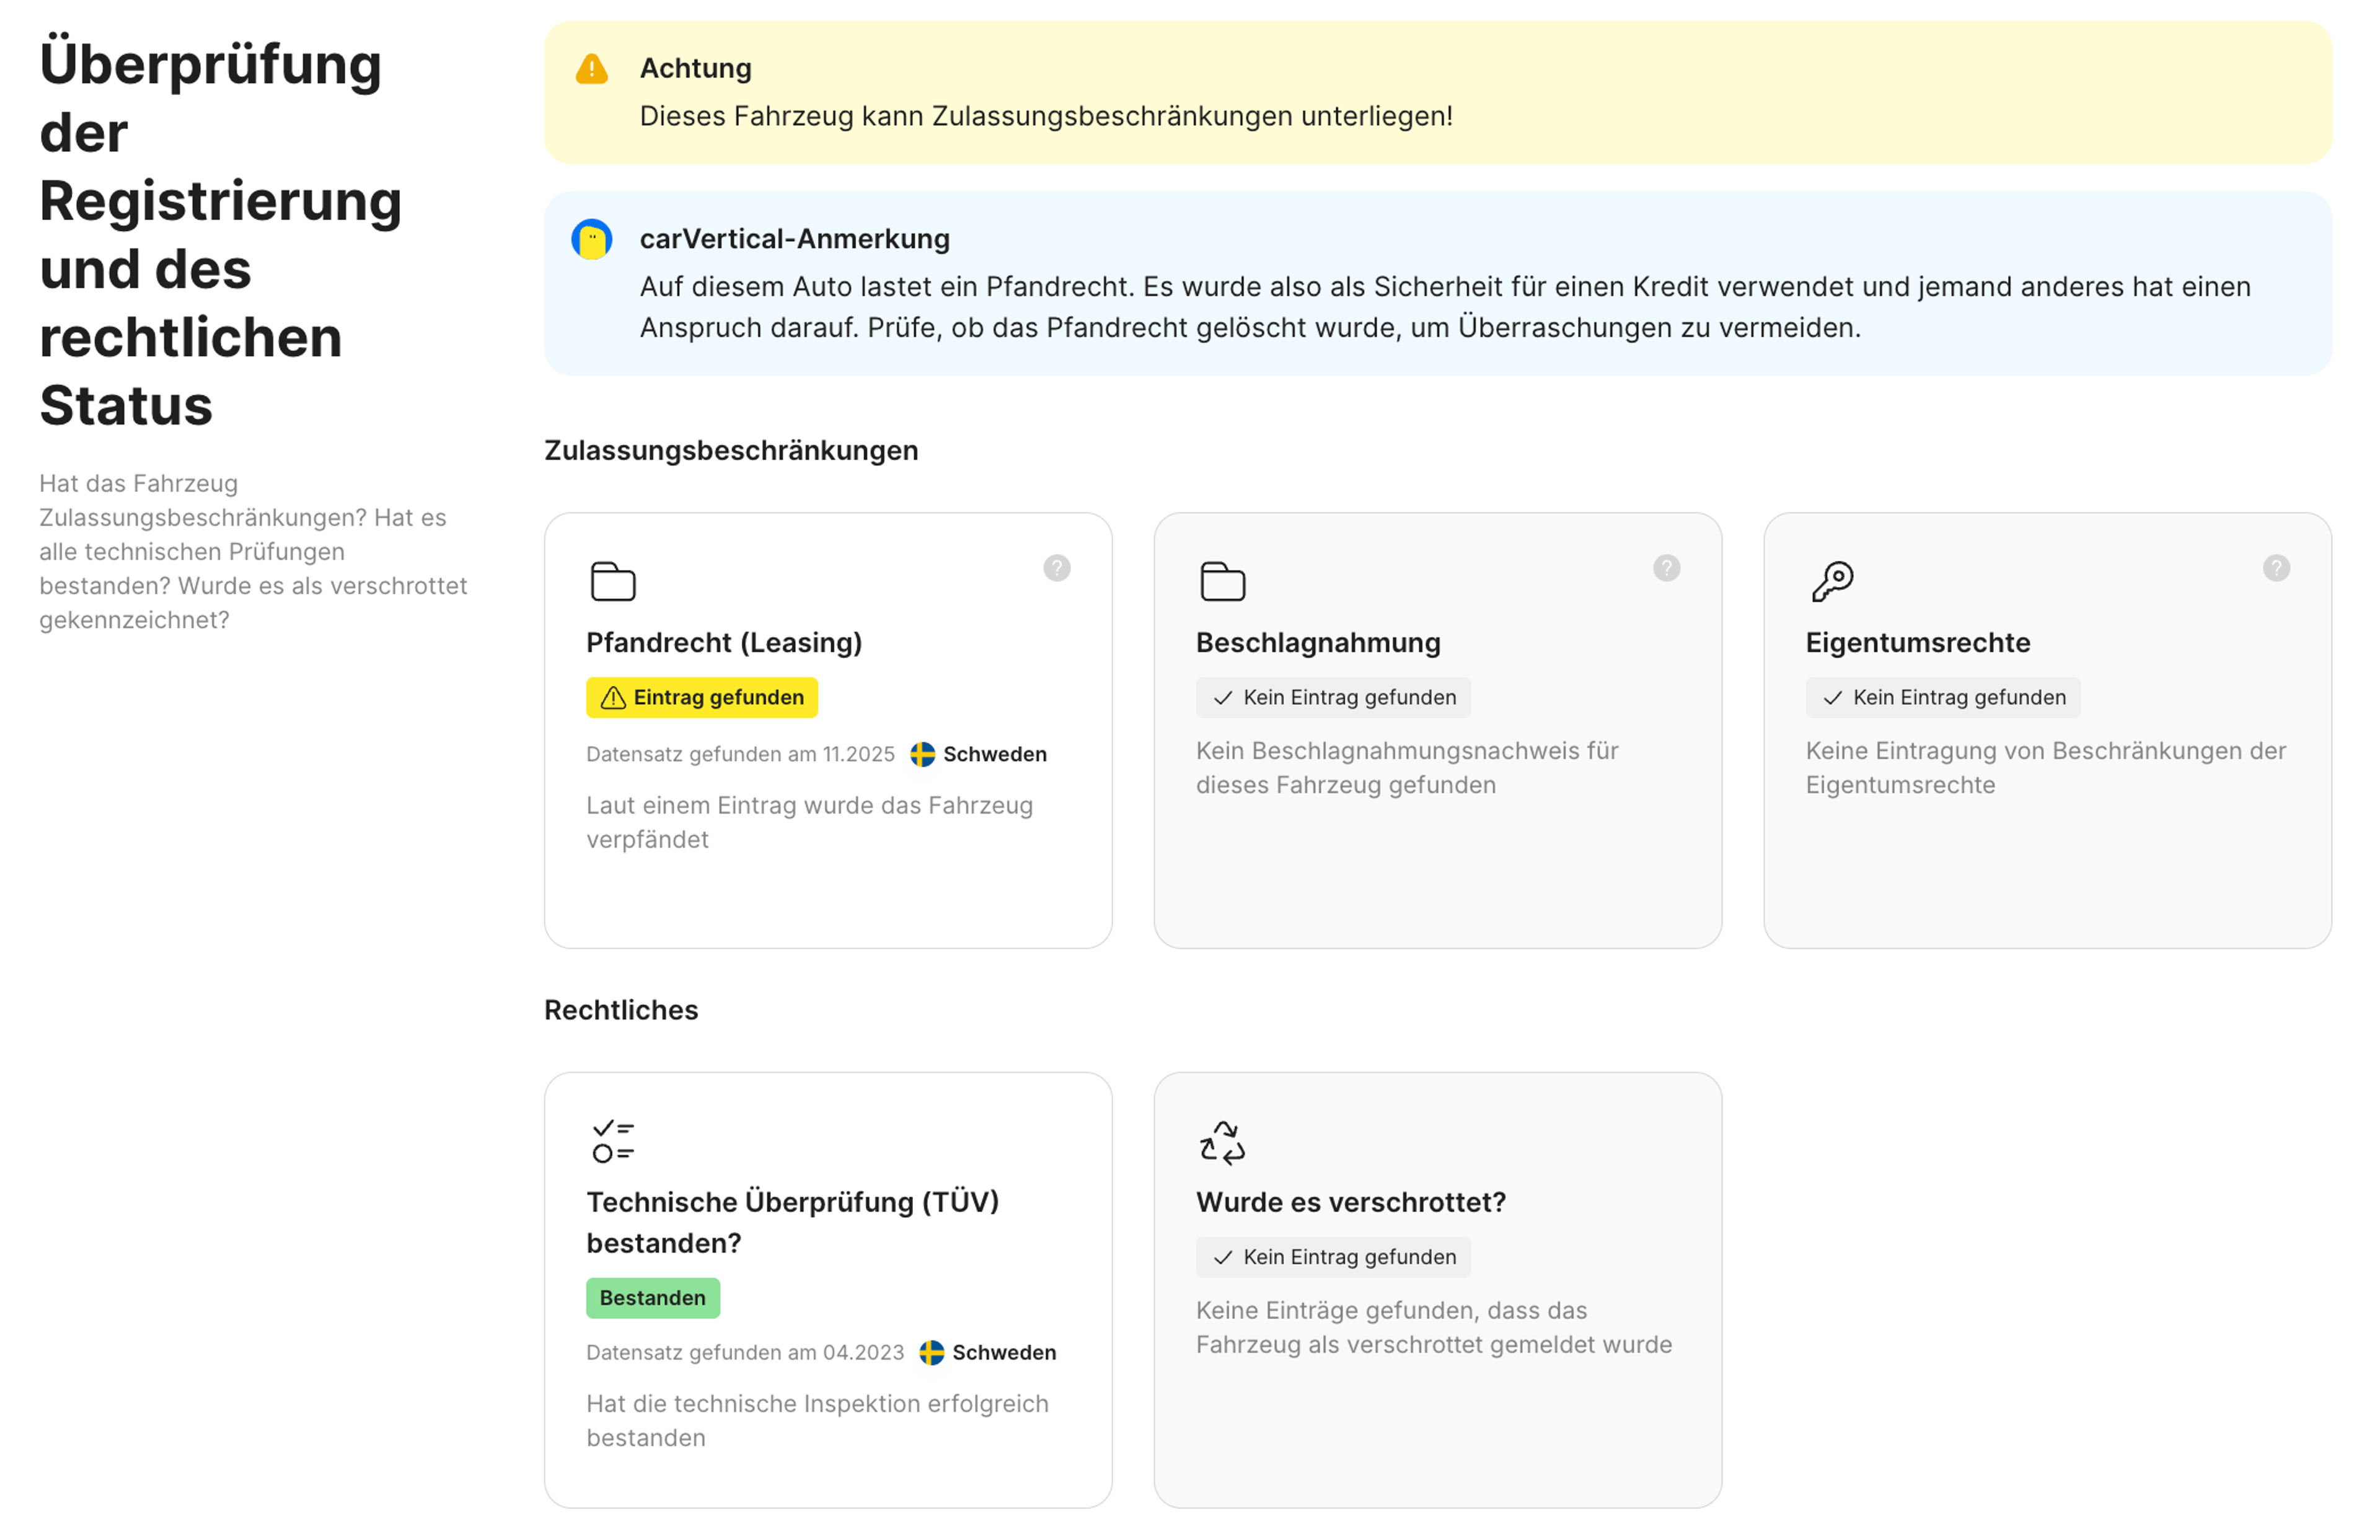
Task: Click sidebar description 'Hat das Fahrzeug Zulassungsbeschränkungen?'
Action: [253, 552]
